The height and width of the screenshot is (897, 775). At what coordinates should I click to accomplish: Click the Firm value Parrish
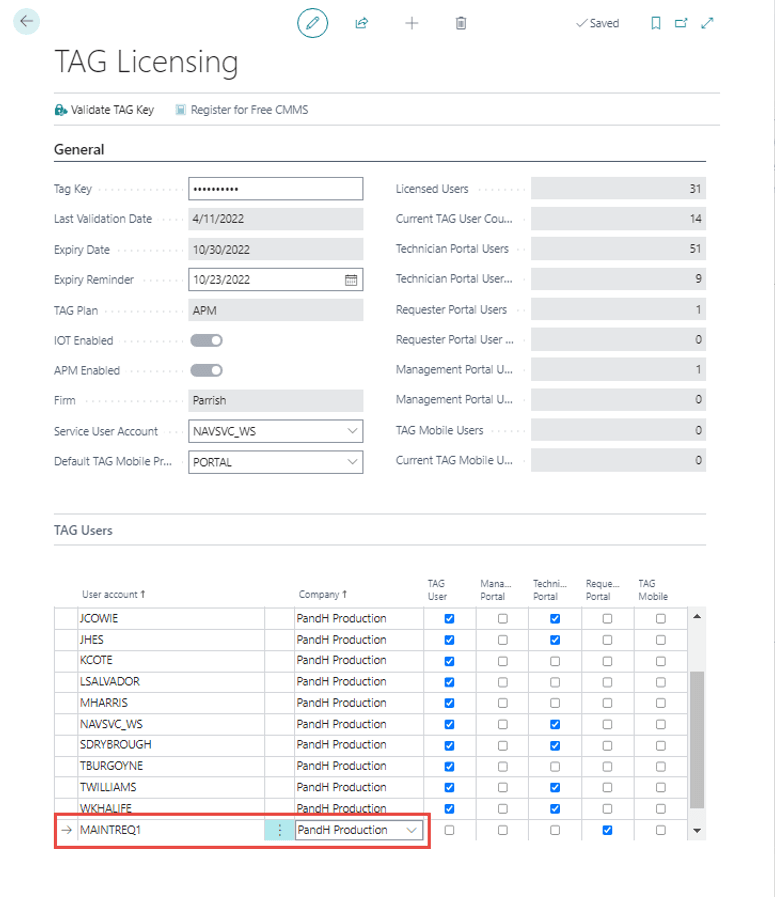tap(276, 400)
